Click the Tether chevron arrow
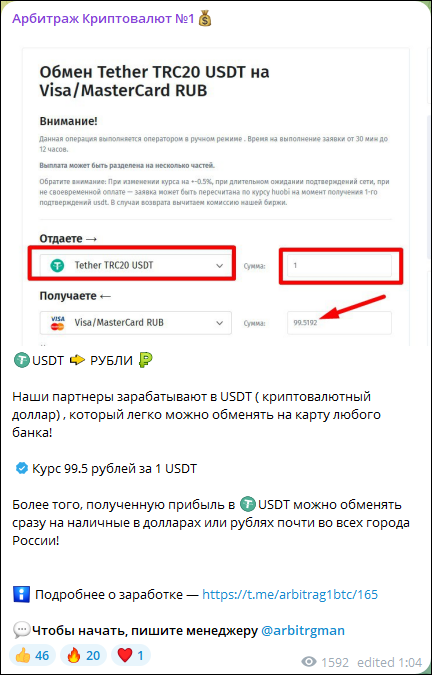This screenshot has width=432, height=675. tap(219, 266)
